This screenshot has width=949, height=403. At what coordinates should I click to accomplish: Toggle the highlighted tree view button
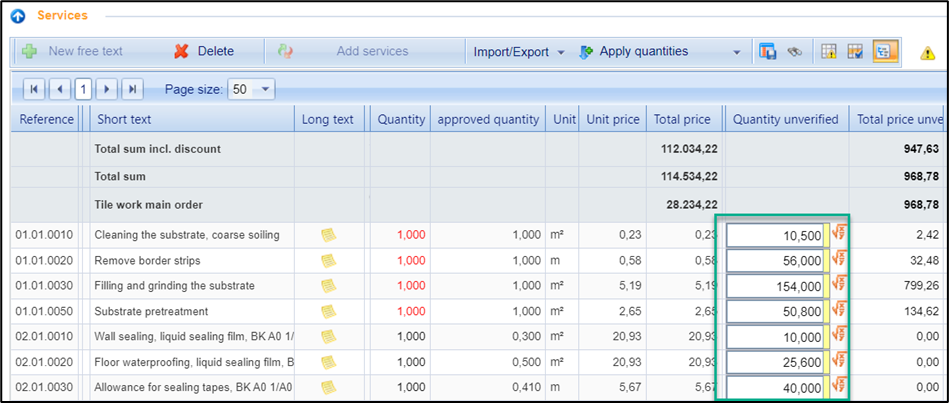click(885, 52)
